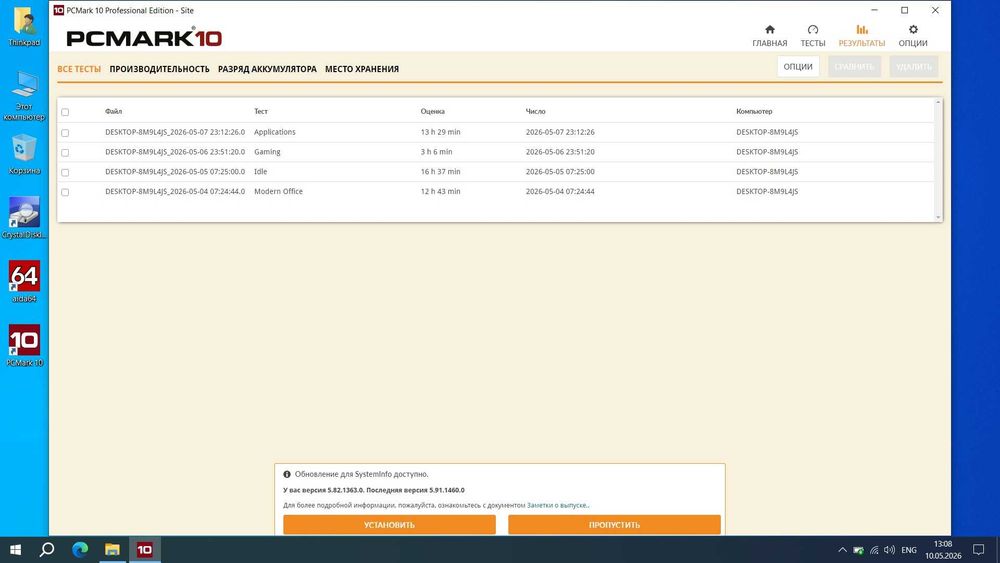Click PCMark 10 title bar app icon
Screen dimensions: 1000x563
pyautogui.click(x=59, y=10)
